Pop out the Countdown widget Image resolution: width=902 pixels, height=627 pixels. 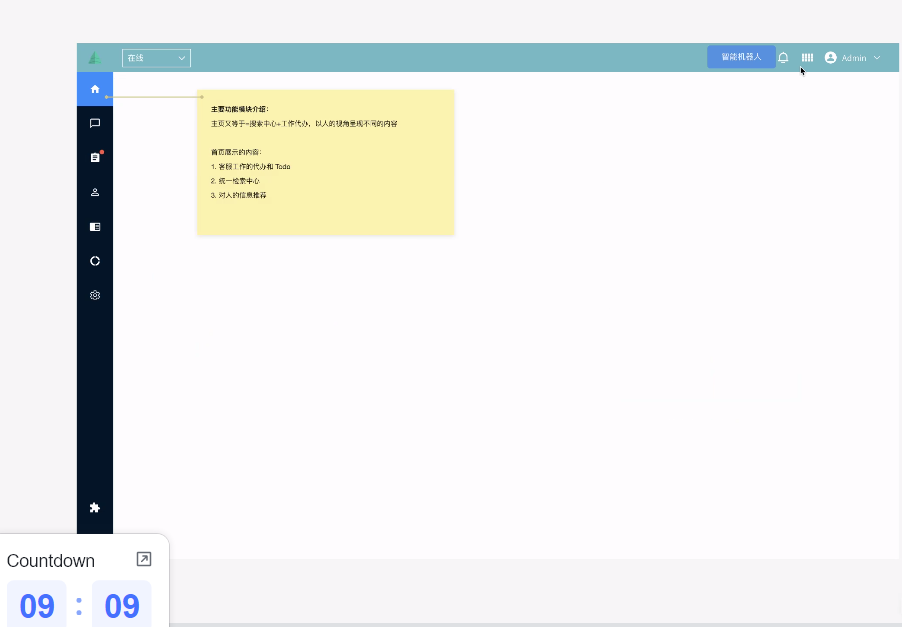144,560
